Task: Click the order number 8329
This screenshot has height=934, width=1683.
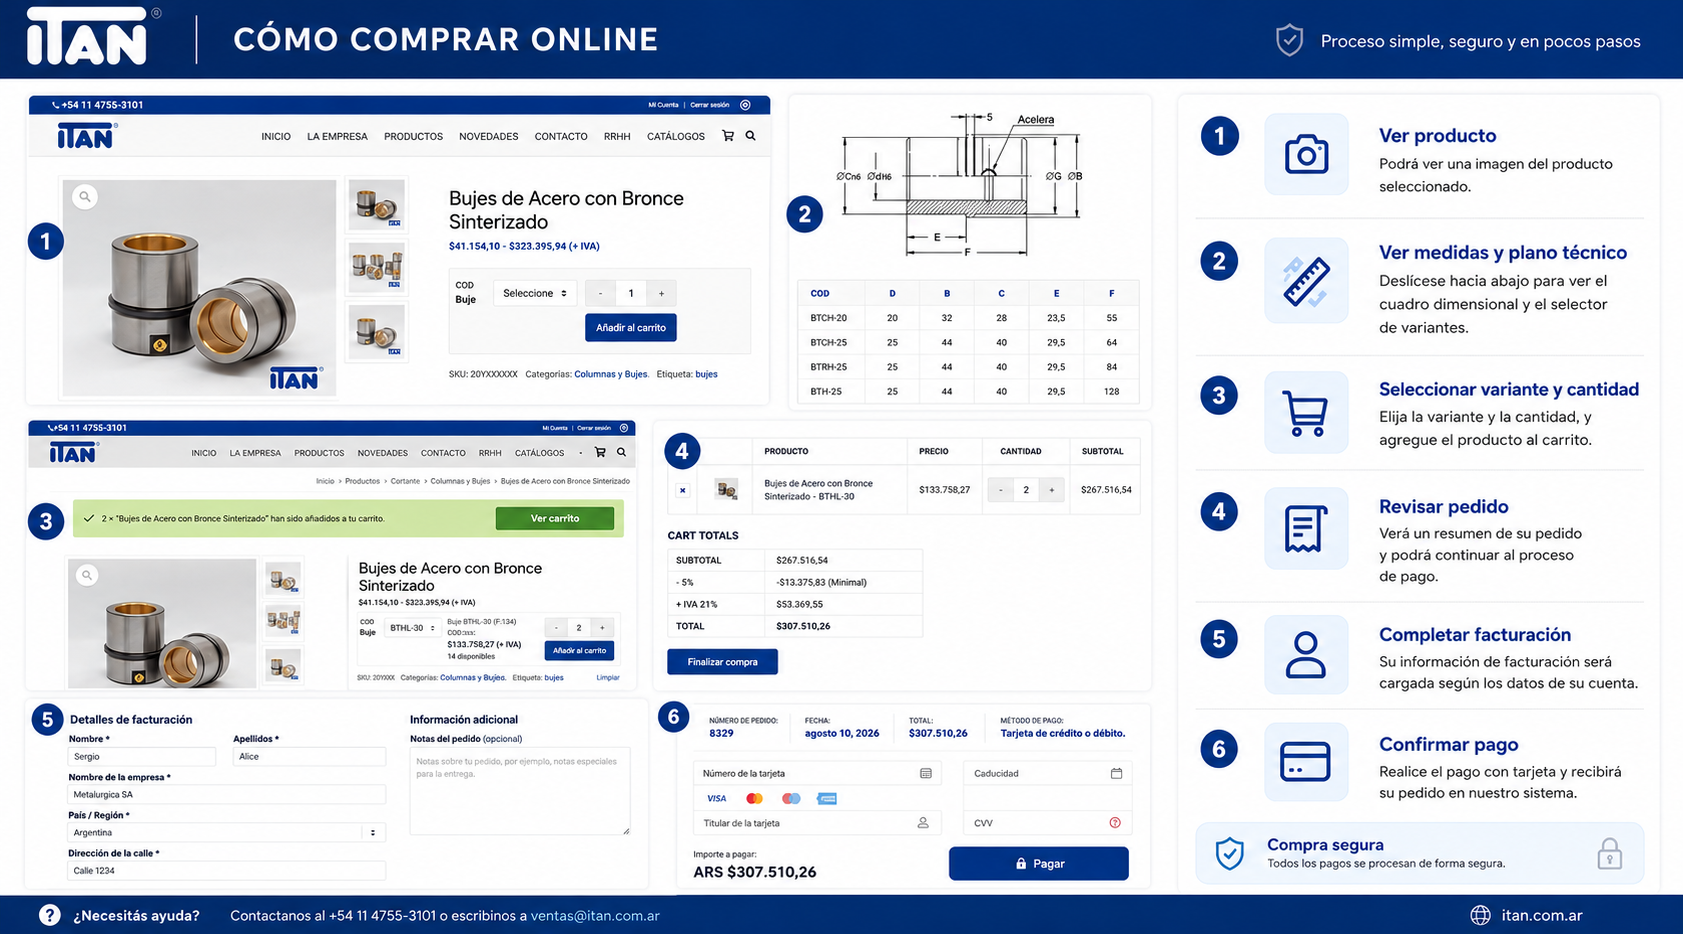Action: coord(721,733)
